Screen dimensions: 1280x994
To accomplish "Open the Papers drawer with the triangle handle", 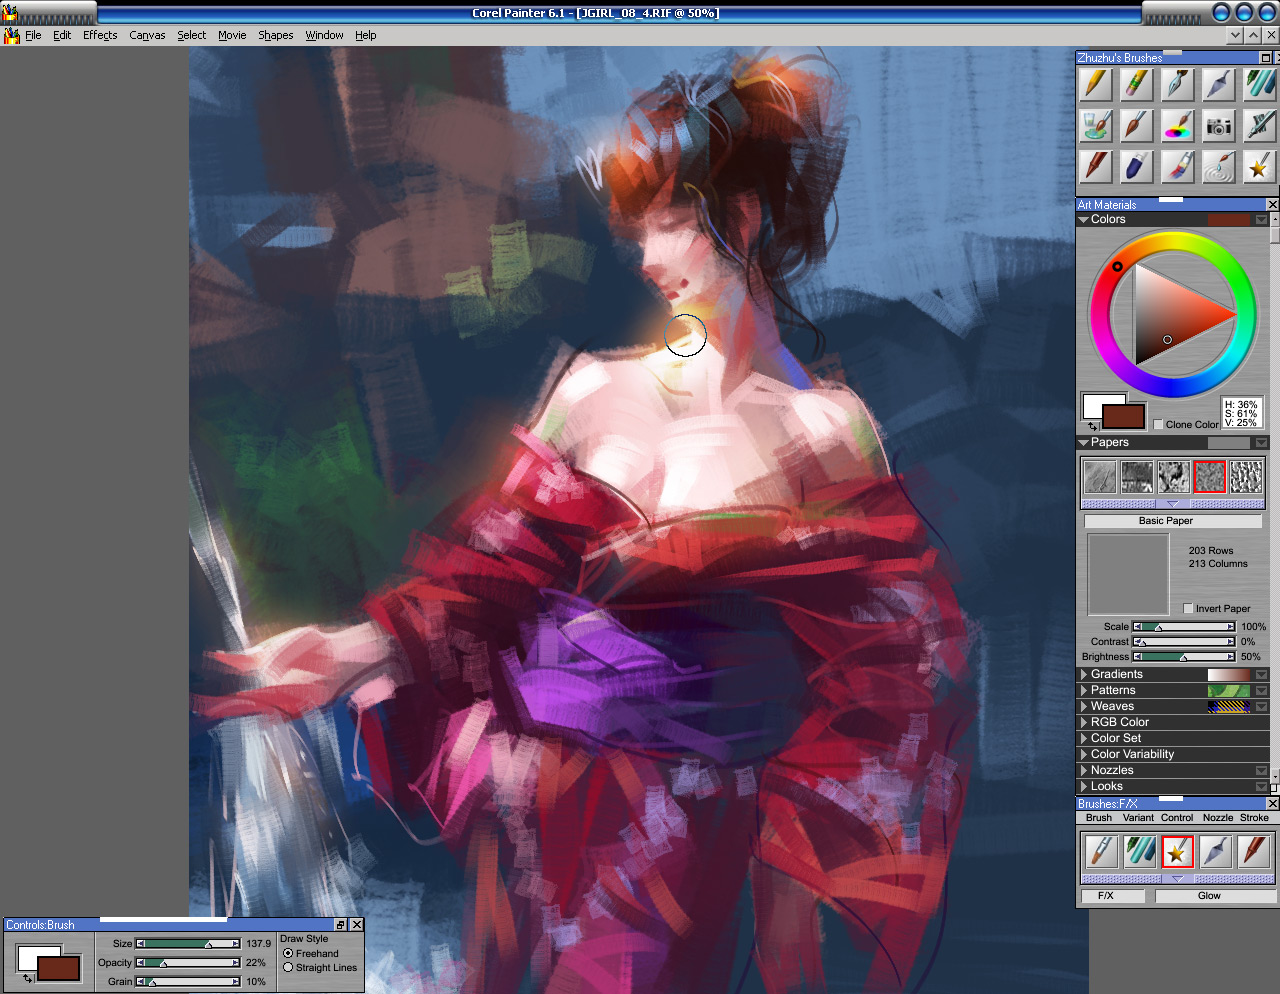I will coord(1173,504).
